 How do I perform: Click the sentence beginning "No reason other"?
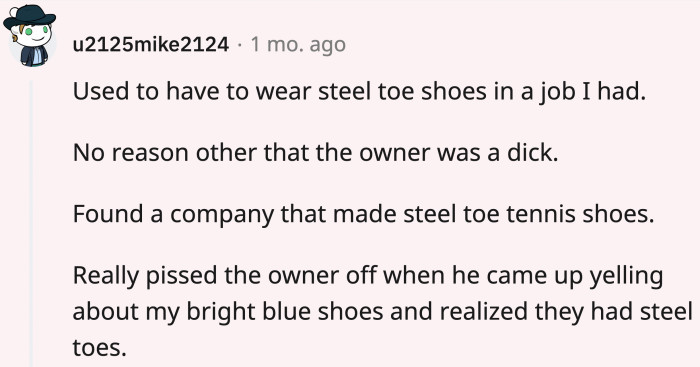coord(315,153)
